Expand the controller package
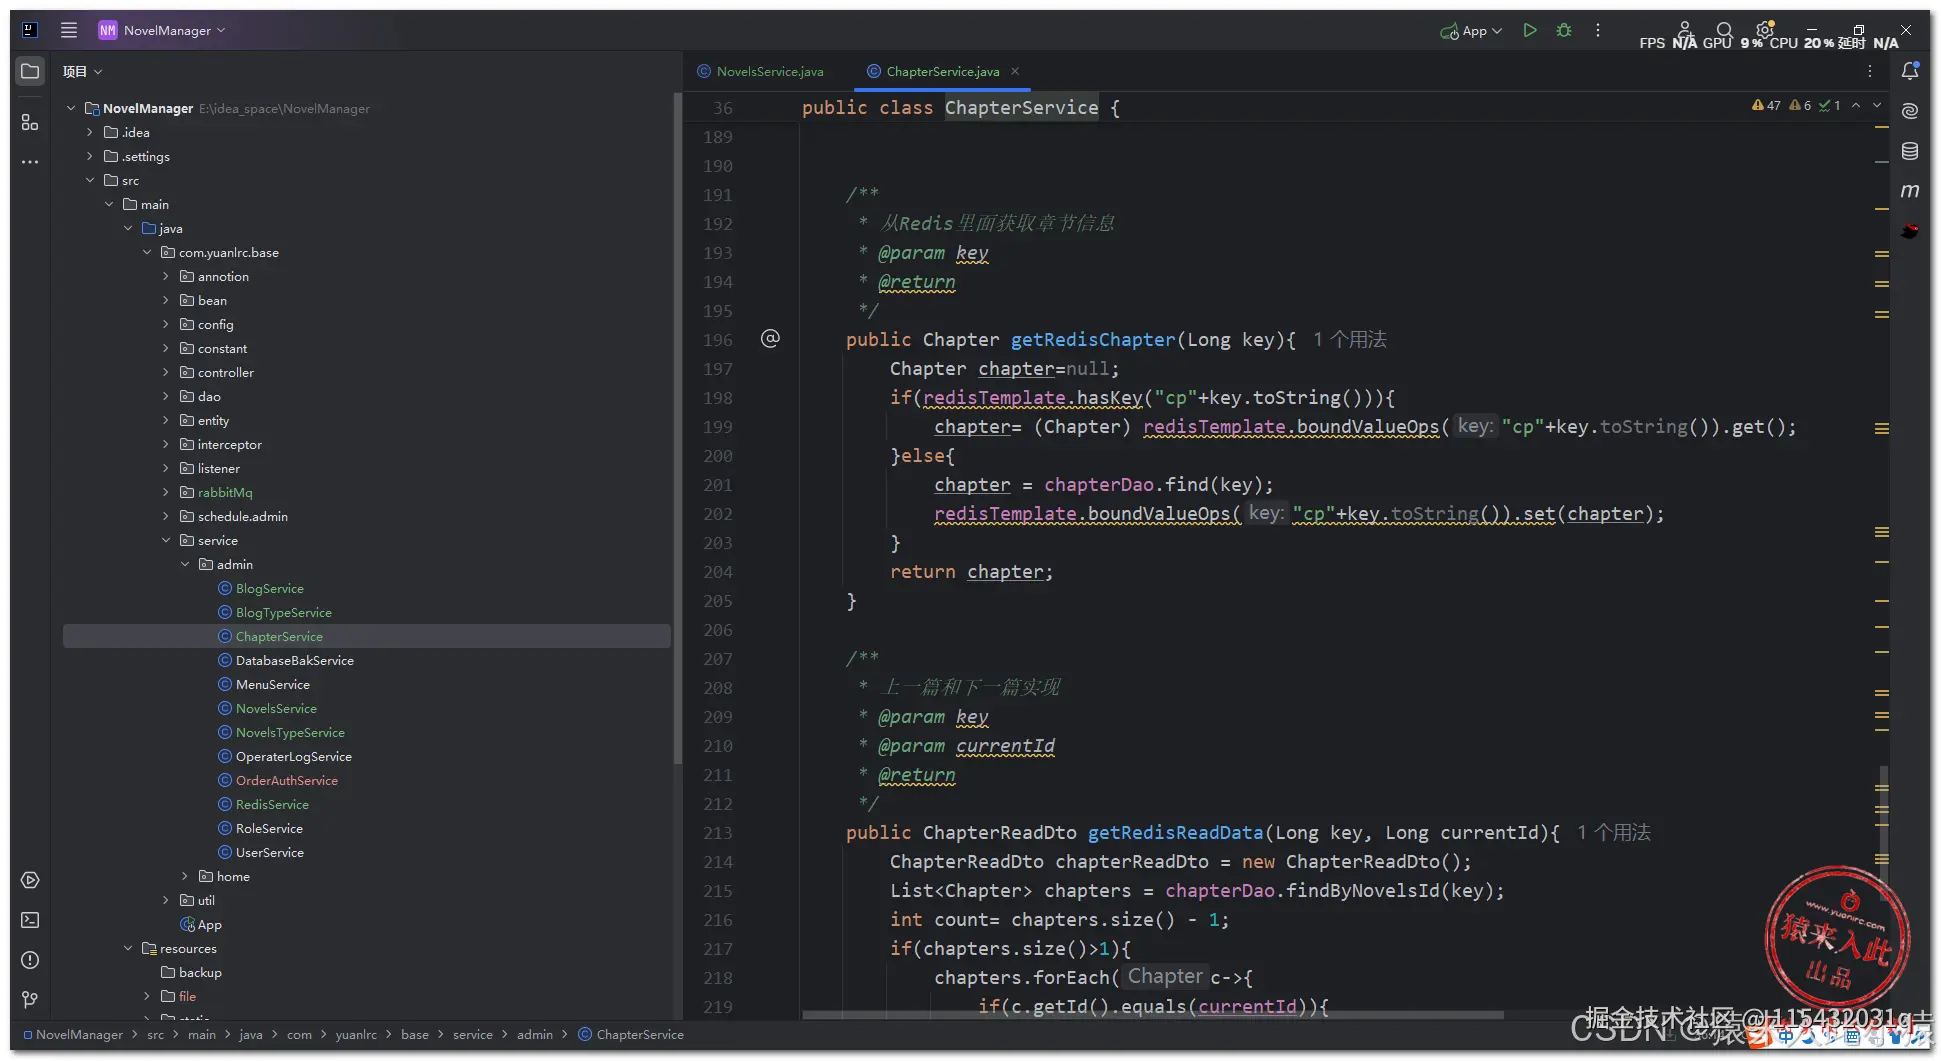 [166, 372]
